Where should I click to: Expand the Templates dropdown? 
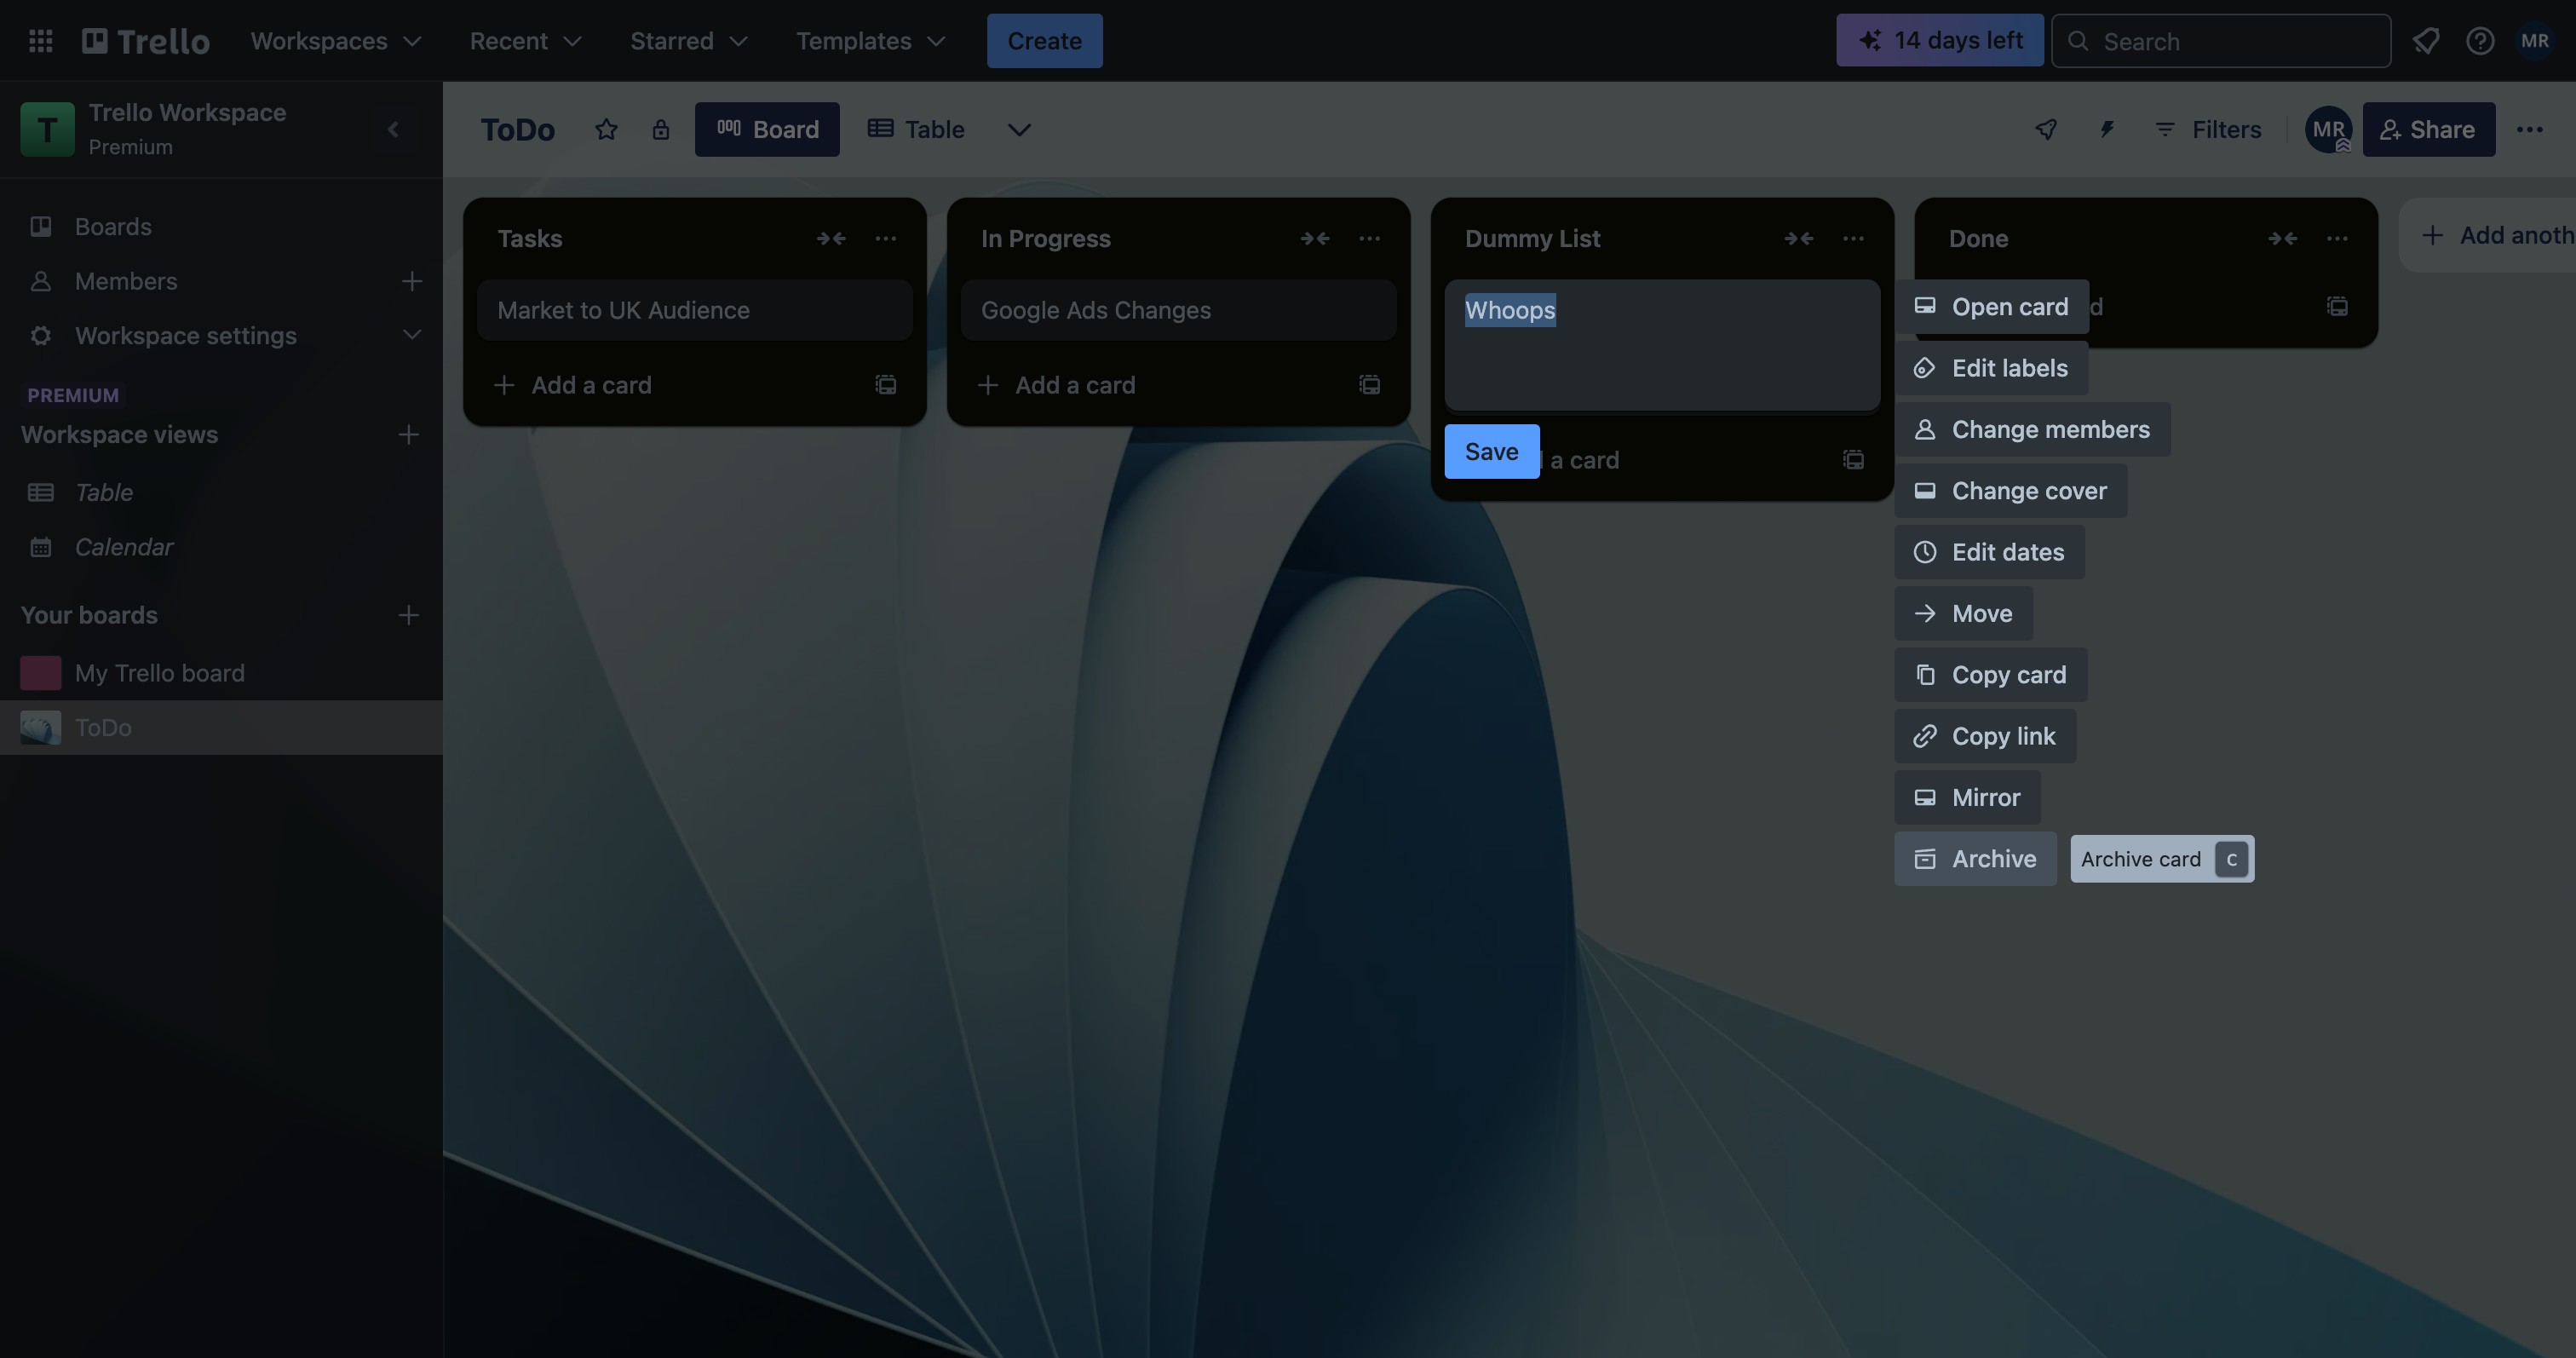click(871, 41)
